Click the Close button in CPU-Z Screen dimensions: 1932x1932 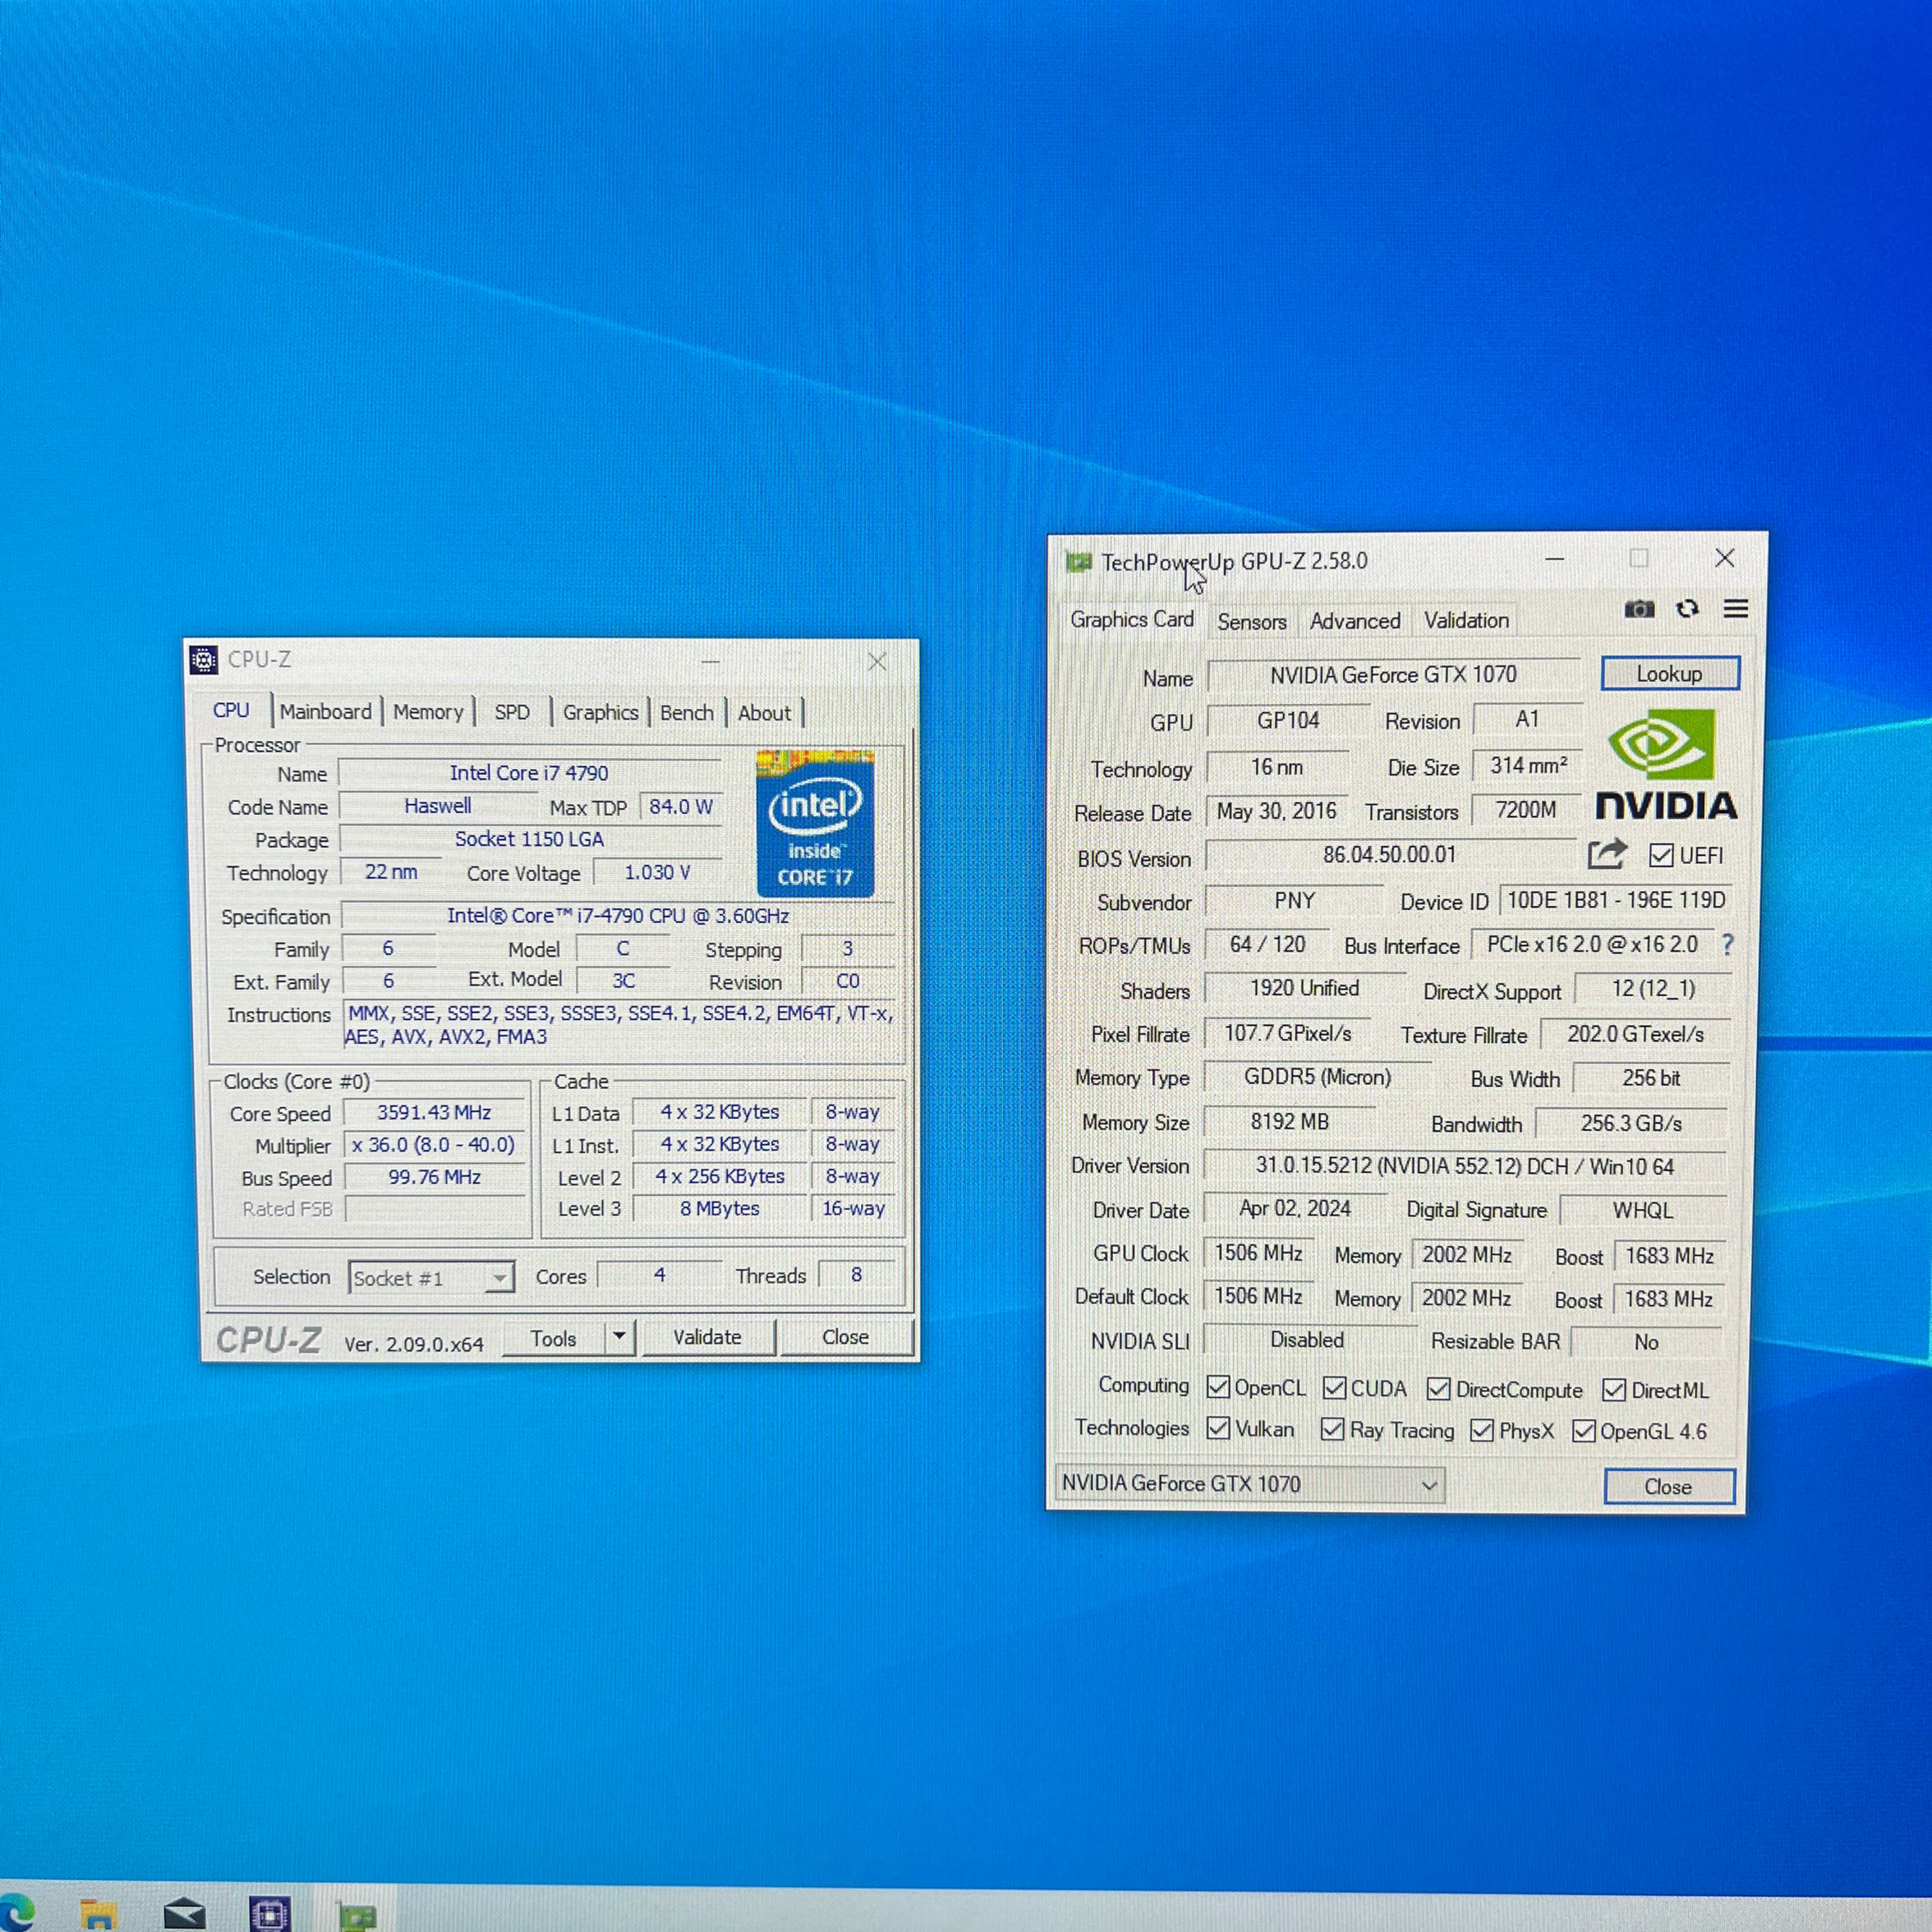click(845, 1337)
